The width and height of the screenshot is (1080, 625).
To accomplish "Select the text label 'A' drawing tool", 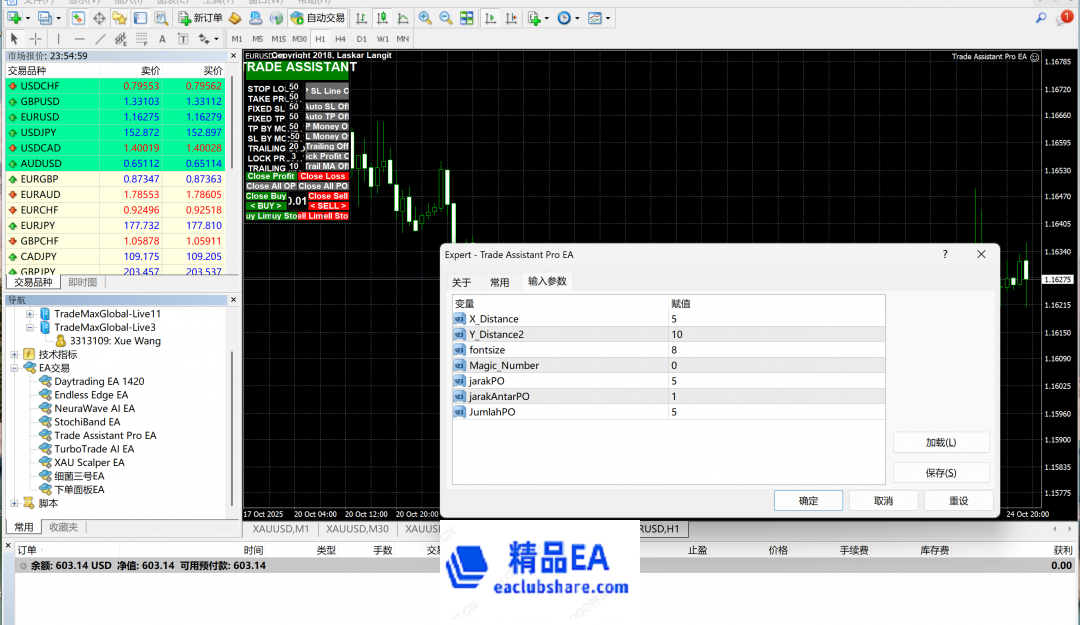I will point(162,39).
